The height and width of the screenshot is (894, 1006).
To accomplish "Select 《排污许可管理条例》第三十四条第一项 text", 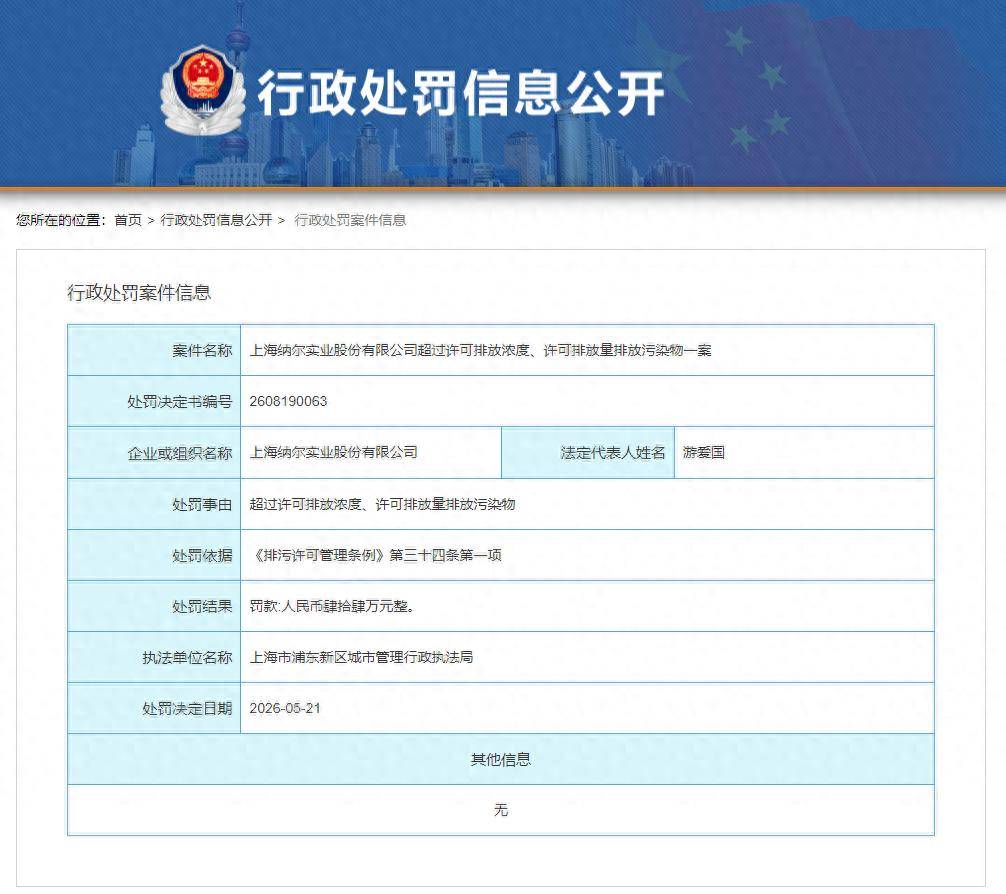I will click(x=375, y=555).
